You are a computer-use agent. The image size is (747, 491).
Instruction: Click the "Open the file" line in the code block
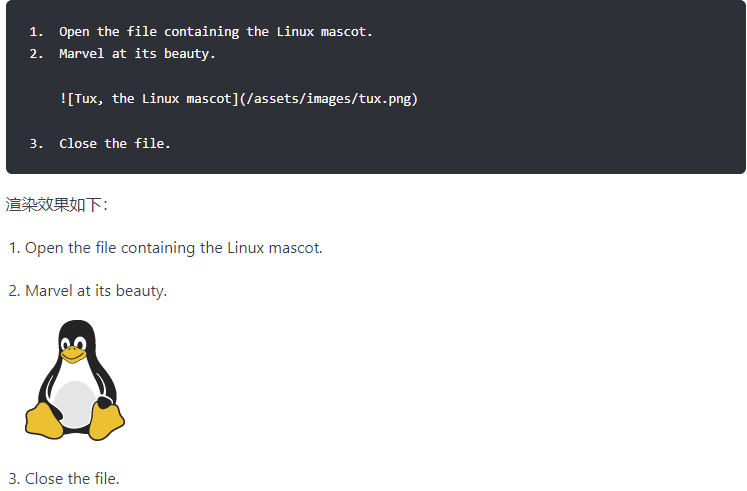coord(215,32)
